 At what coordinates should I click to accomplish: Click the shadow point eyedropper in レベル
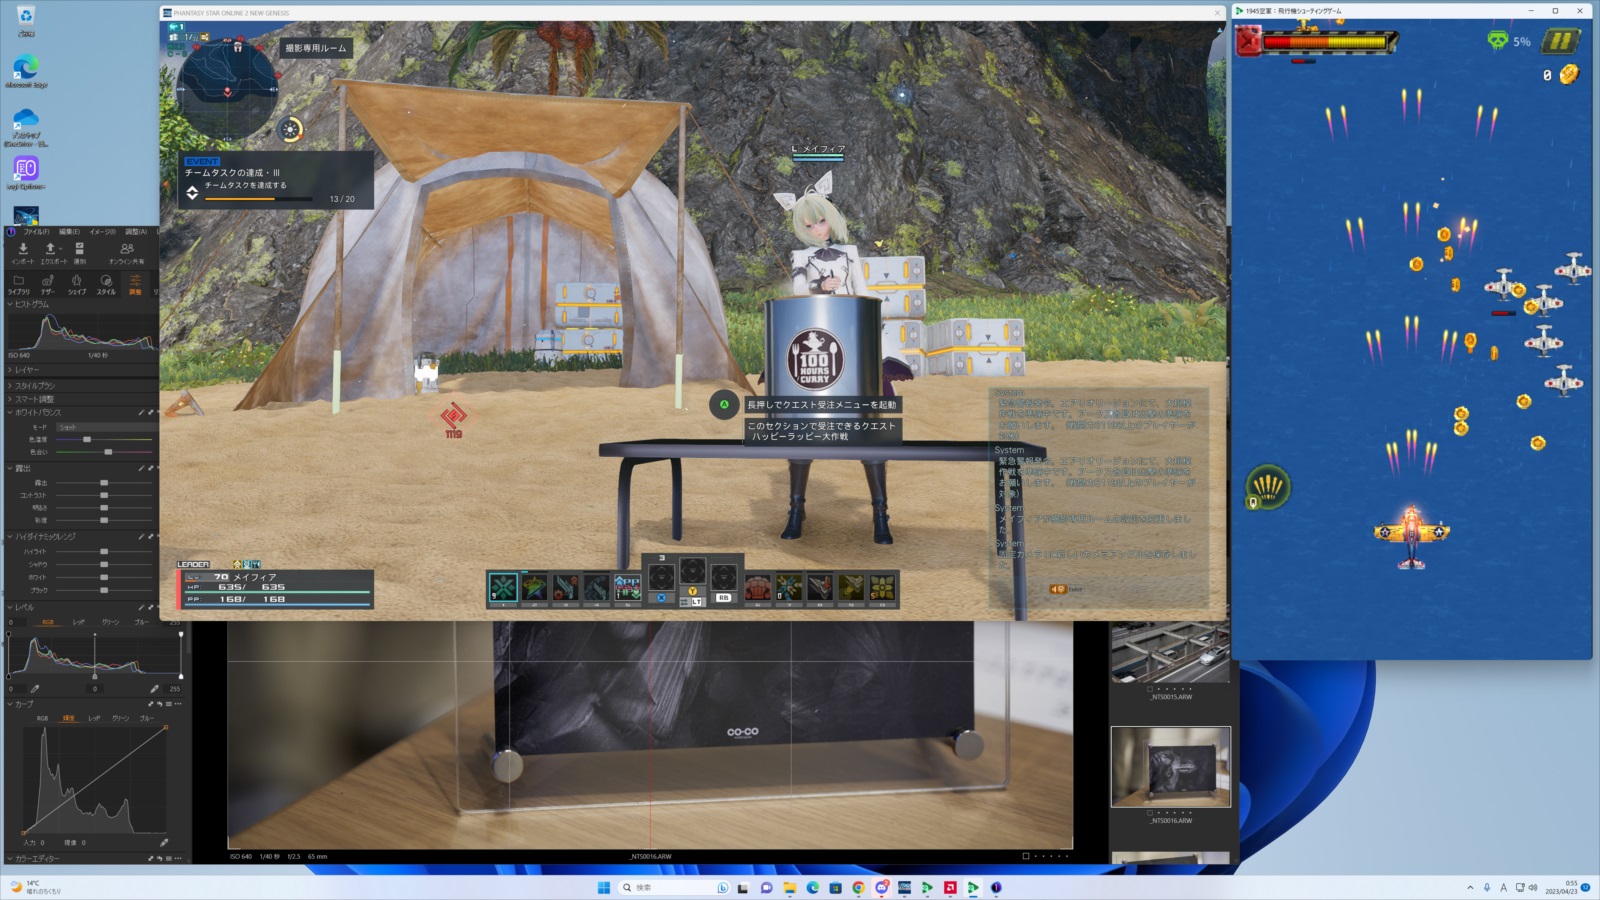(35, 688)
